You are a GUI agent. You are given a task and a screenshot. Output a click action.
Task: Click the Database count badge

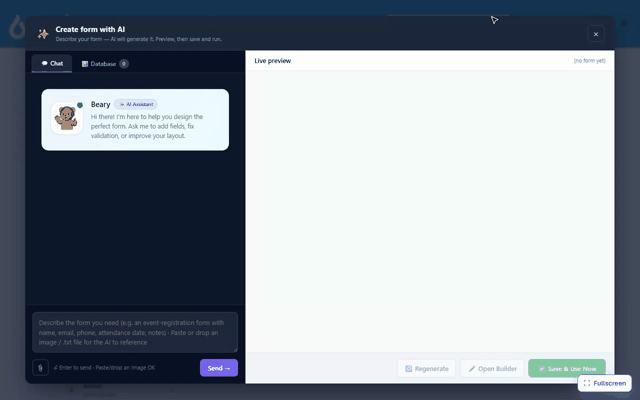[x=124, y=64]
